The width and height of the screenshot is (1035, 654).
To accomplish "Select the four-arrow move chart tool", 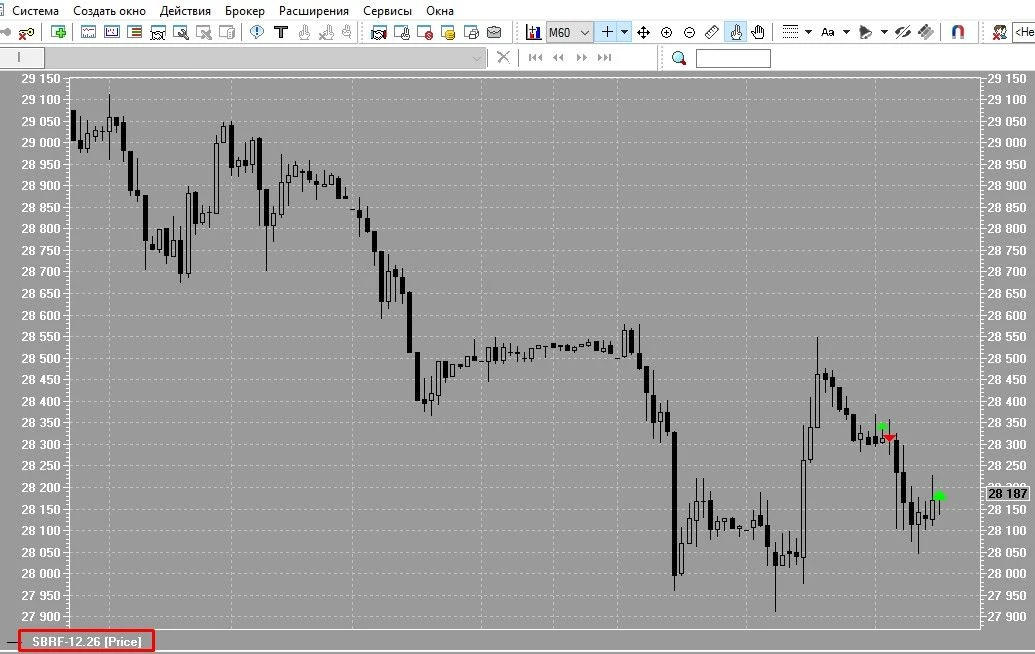I will tap(643, 32).
